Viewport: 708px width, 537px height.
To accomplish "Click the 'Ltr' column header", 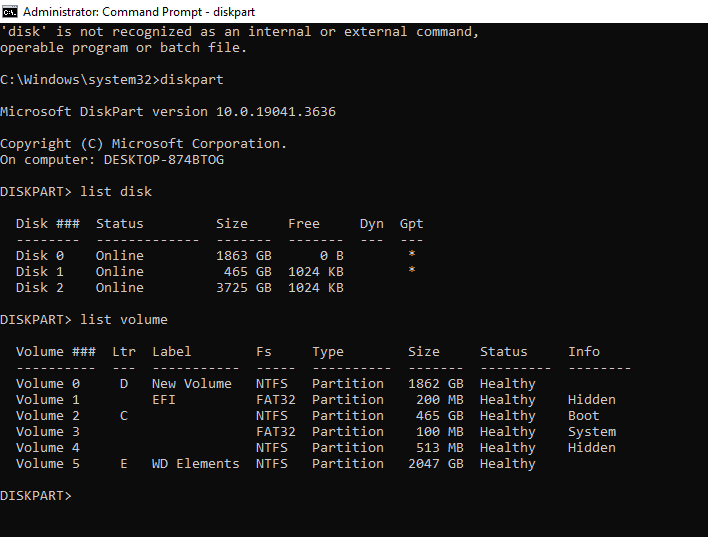I will click(x=124, y=351).
